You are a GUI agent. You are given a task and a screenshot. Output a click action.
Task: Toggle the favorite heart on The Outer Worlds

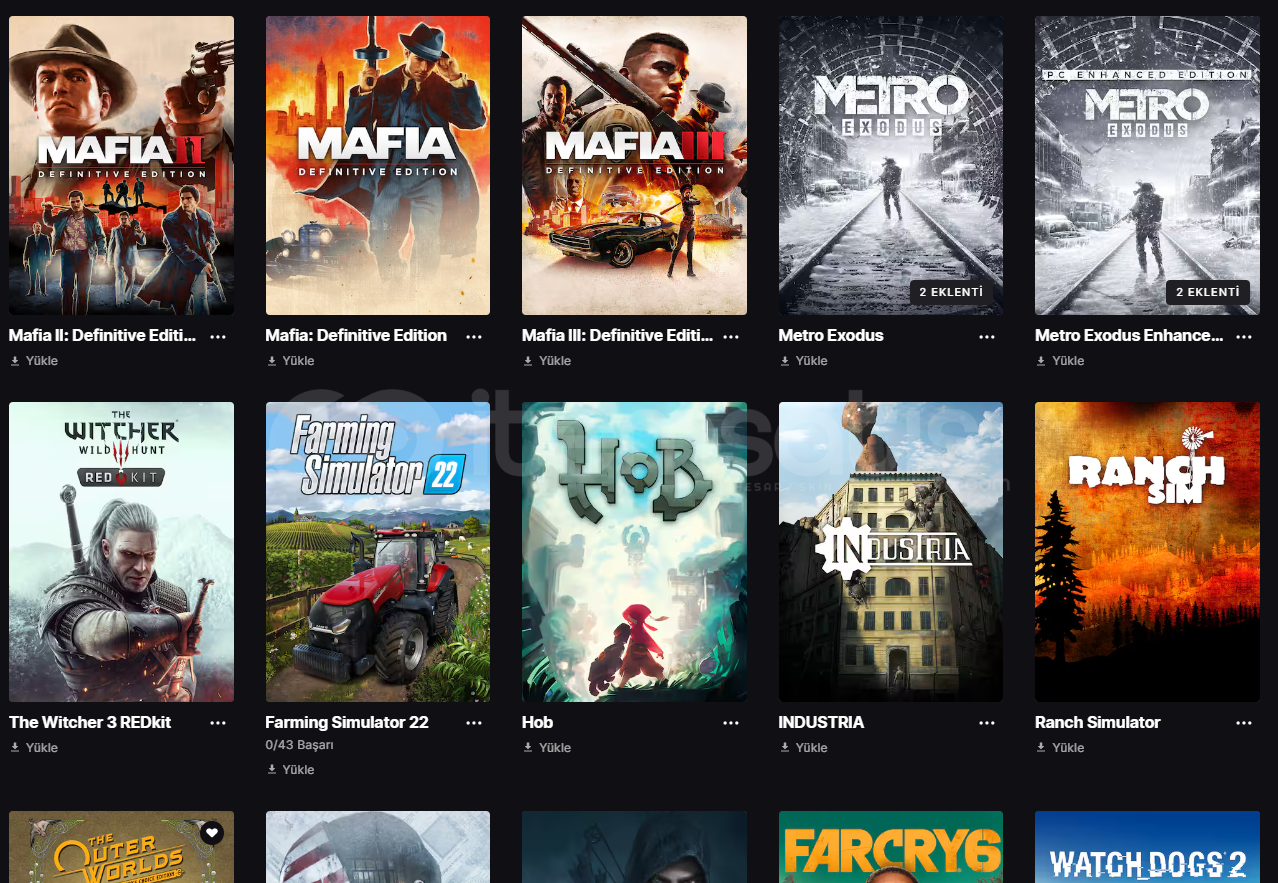(x=211, y=832)
